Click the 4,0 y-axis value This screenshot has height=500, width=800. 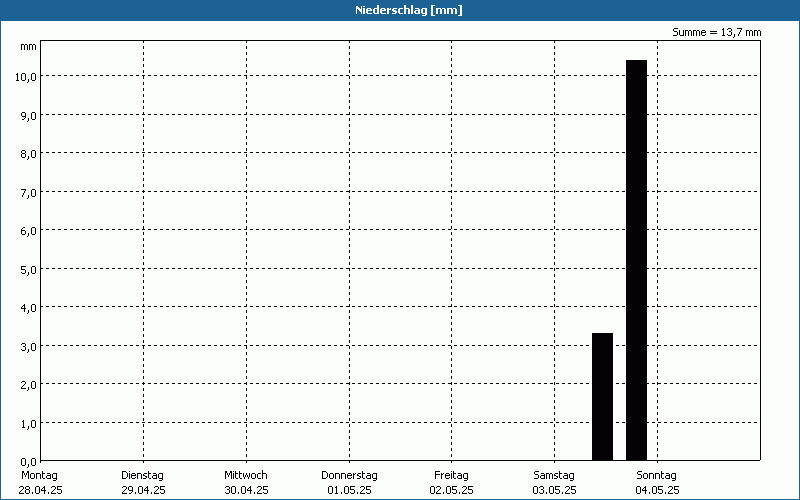click(28, 308)
